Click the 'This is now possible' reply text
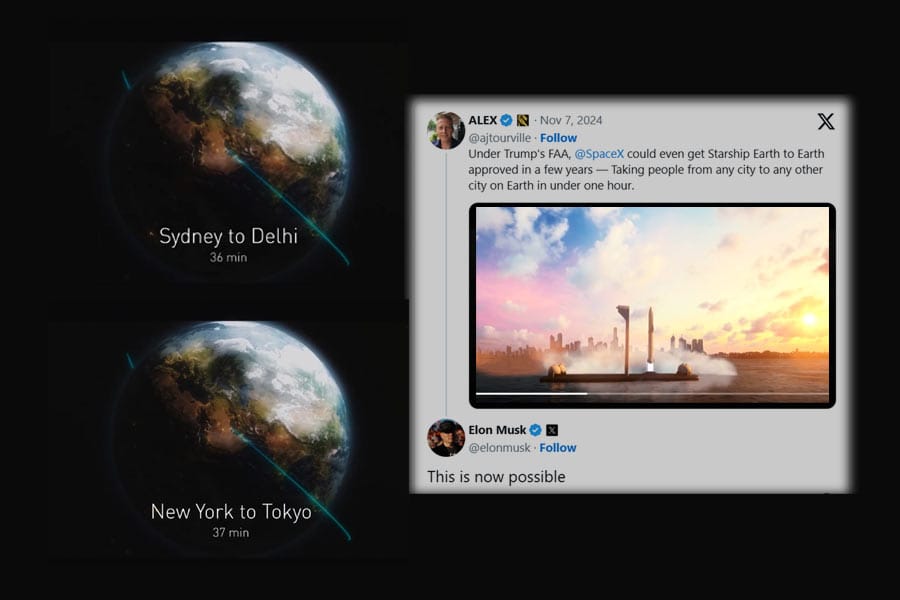The width and height of the screenshot is (900, 600). point(496,477)
